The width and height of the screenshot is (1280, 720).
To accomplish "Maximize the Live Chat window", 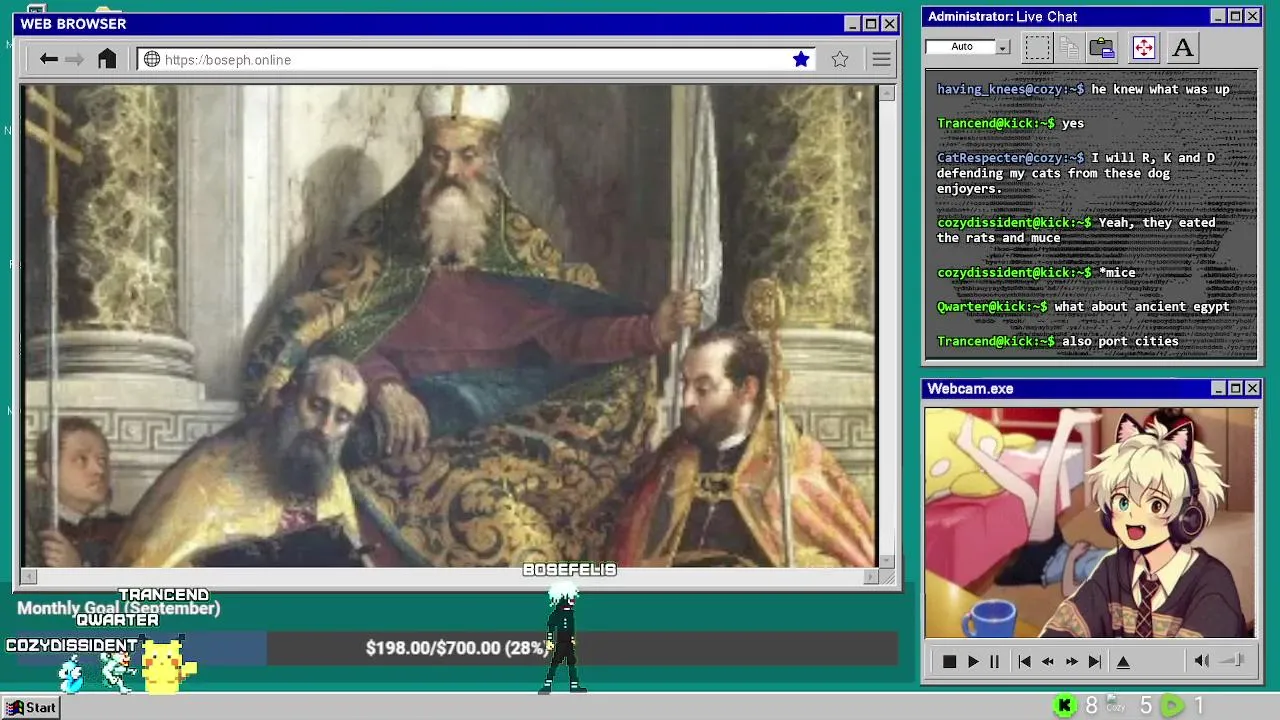I will click(1235, 16).
